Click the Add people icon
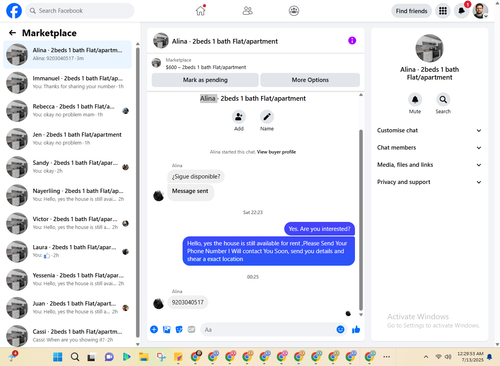Screen dimensions: 500x366 click(x=239, y=117)
